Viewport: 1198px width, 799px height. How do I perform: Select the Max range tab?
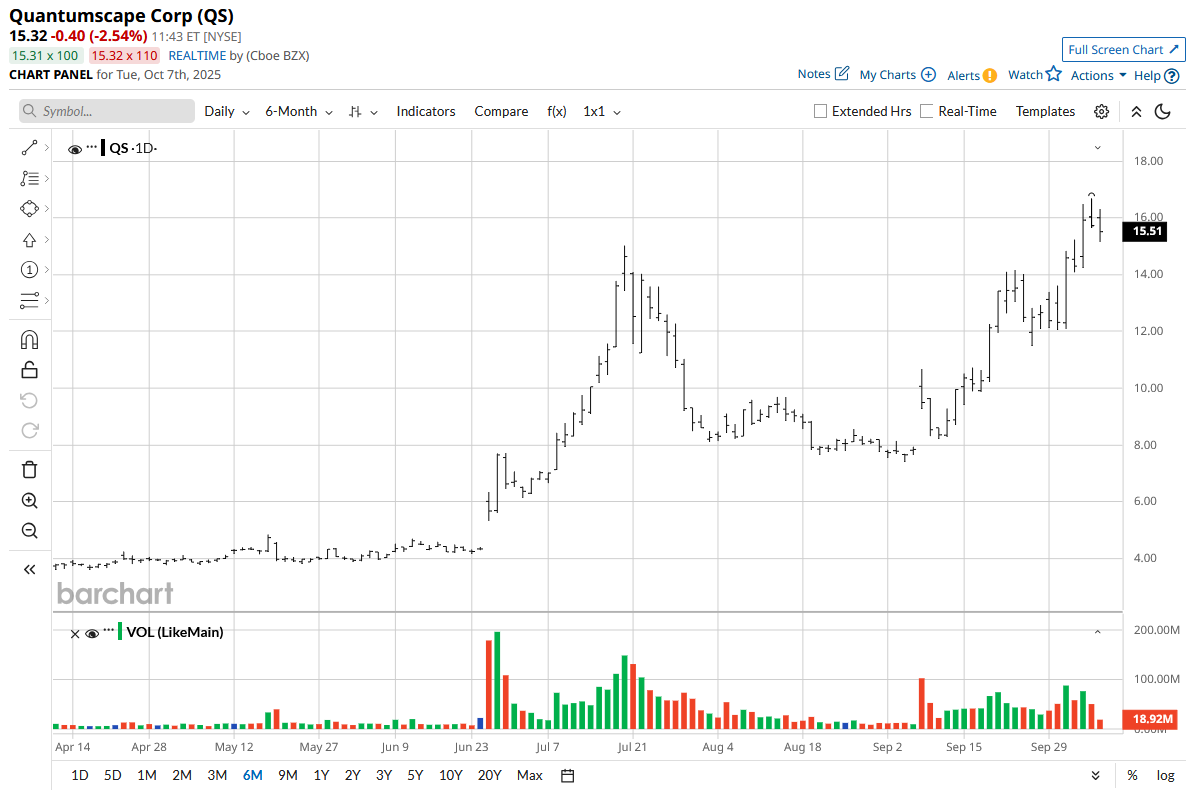coord(529,775)
